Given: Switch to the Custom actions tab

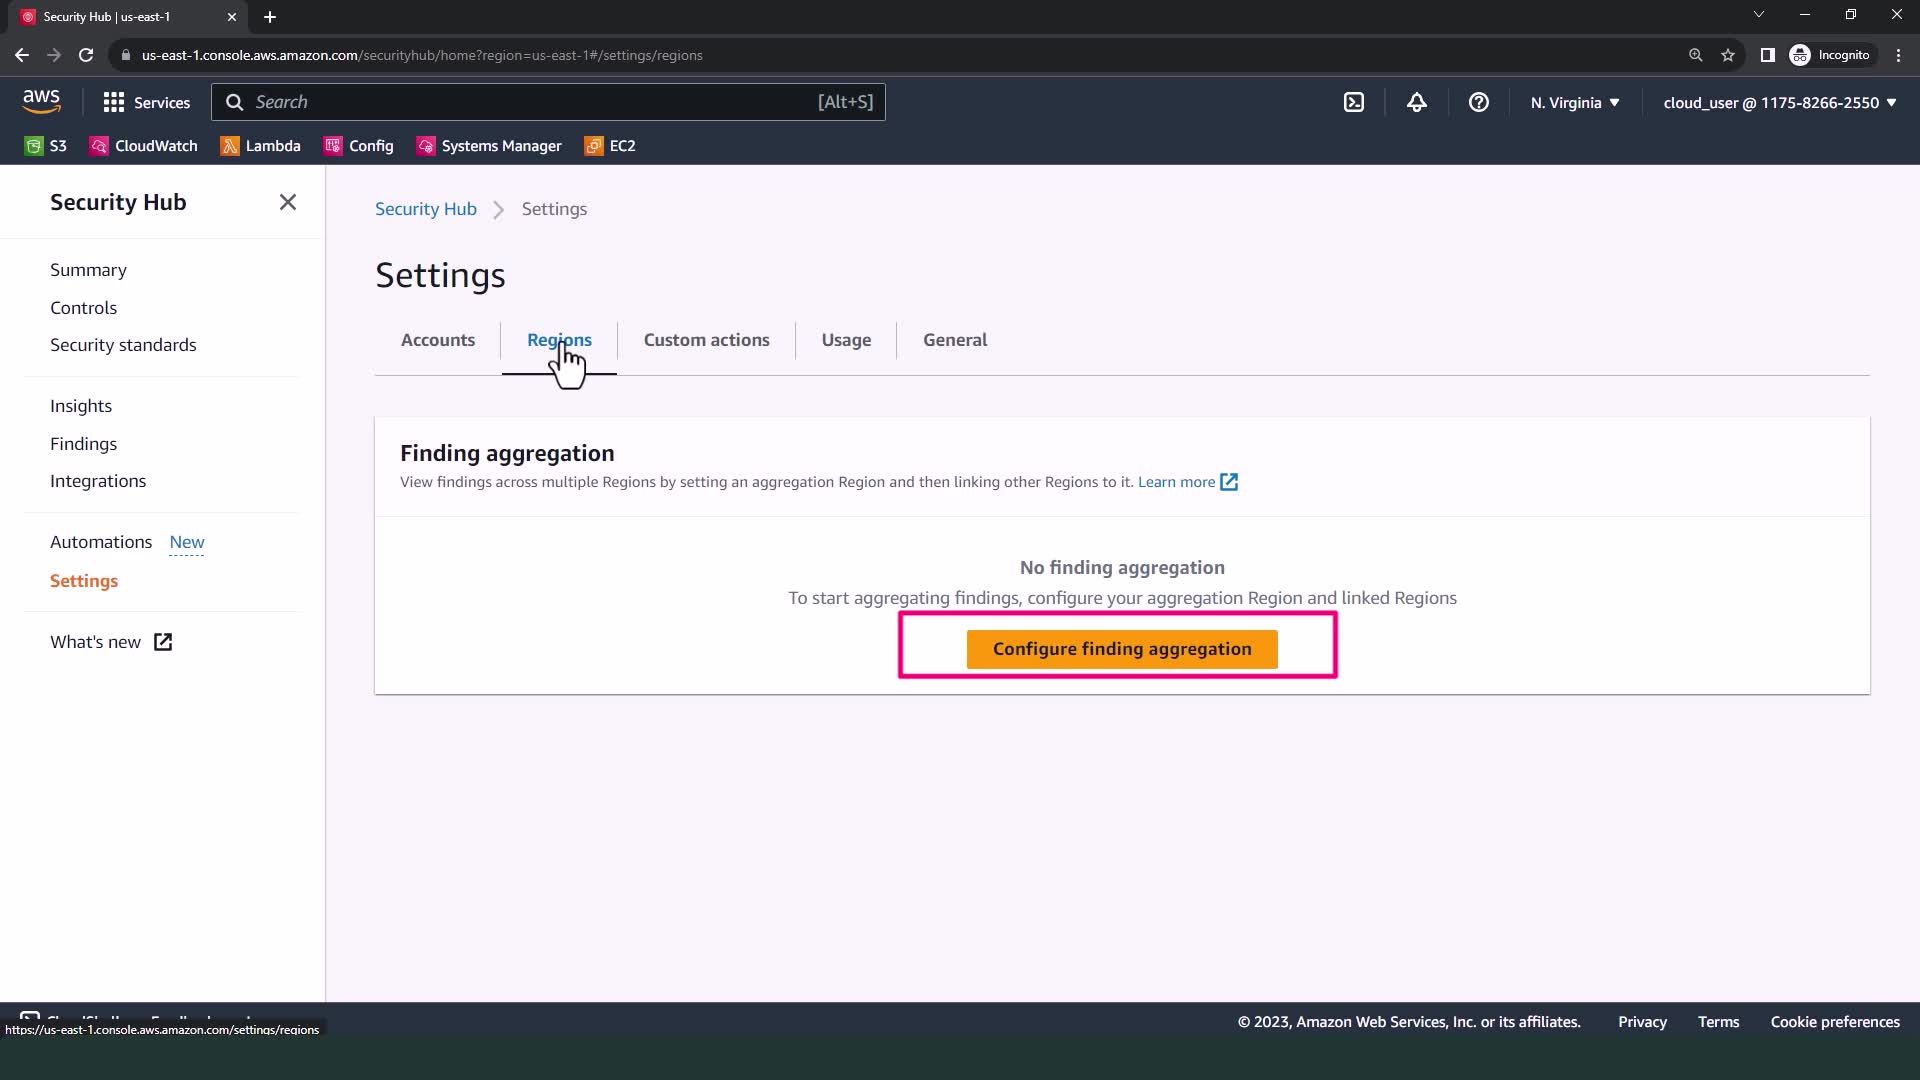Looking at the screenshot, I should click(706, 340).
